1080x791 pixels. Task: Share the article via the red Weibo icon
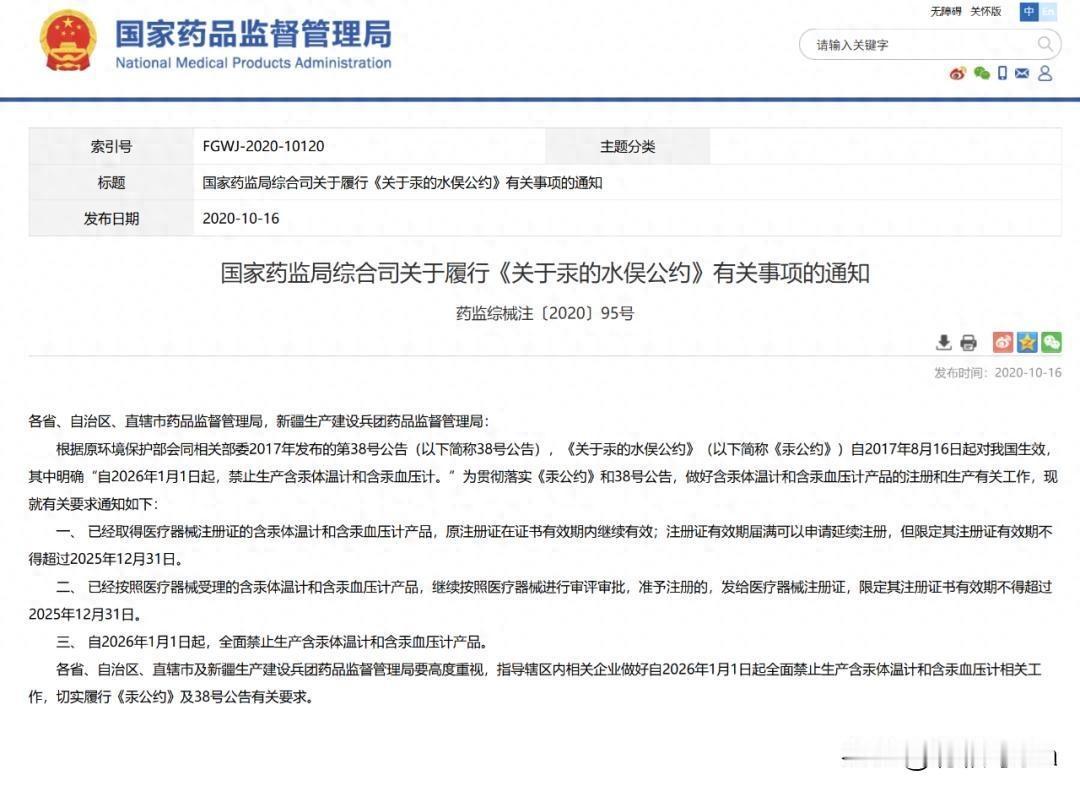coord(1003,342)
